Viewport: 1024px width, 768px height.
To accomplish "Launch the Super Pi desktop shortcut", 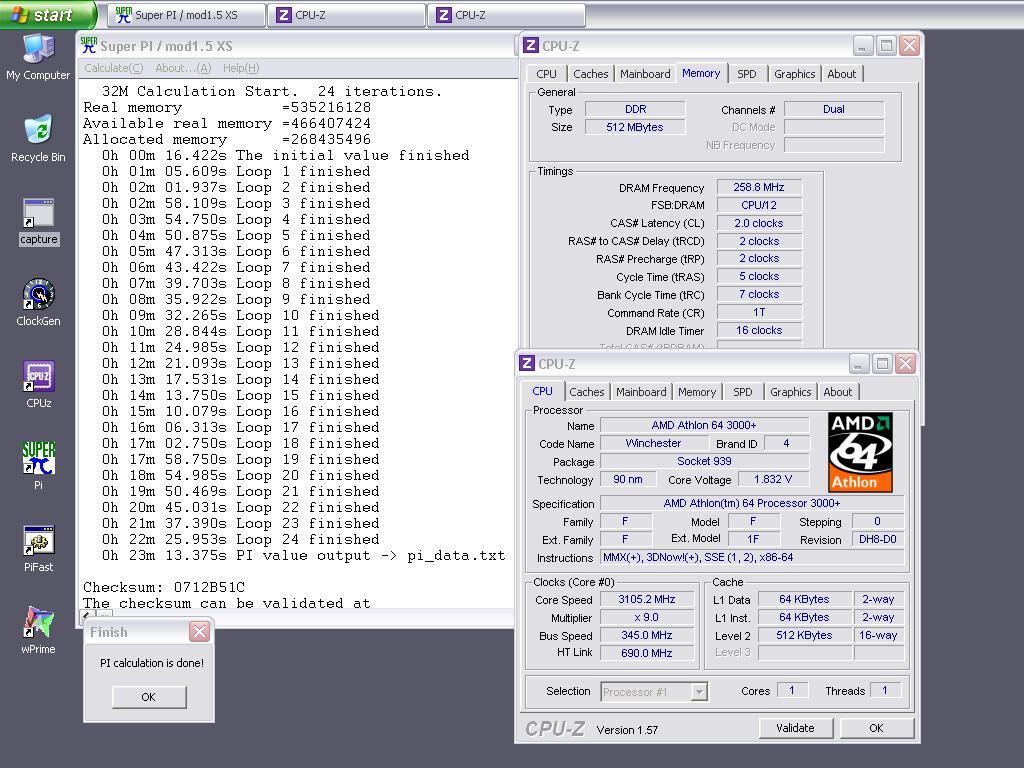I will click(x=38, y=466).
